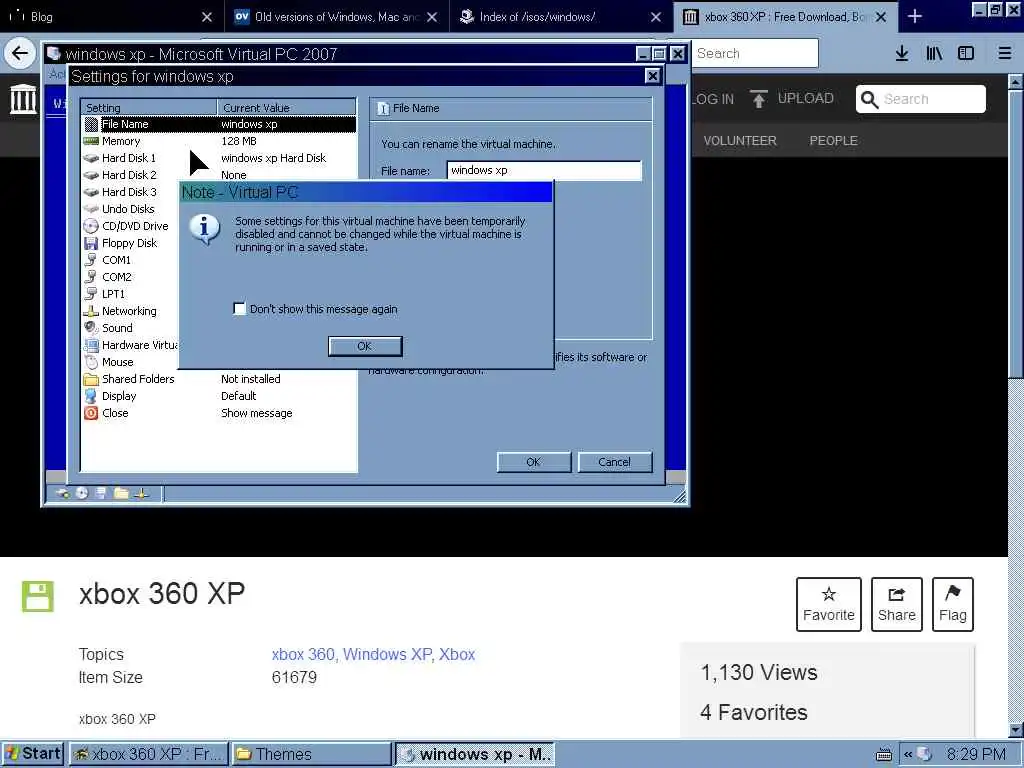Image resolution: width=1024 pixels, height=768 pixels.
Task: Select the Memory setting icon
Action: click(91, 141)
